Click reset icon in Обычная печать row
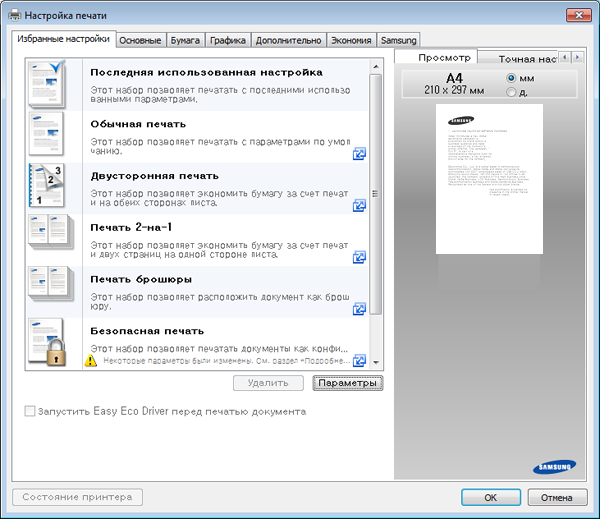Screen dimensions: 600x519 coord(359,154)
